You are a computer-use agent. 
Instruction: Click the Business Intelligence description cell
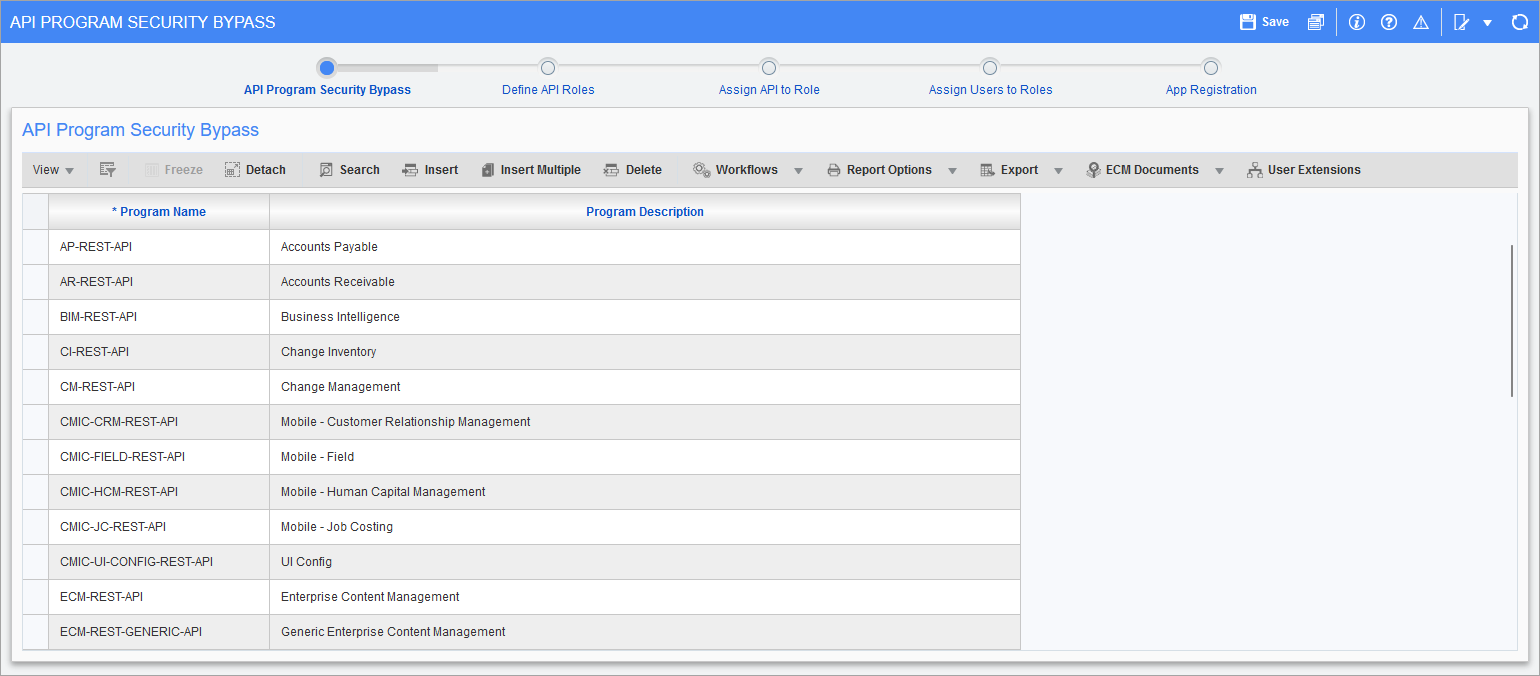click(x=645, y=317)
